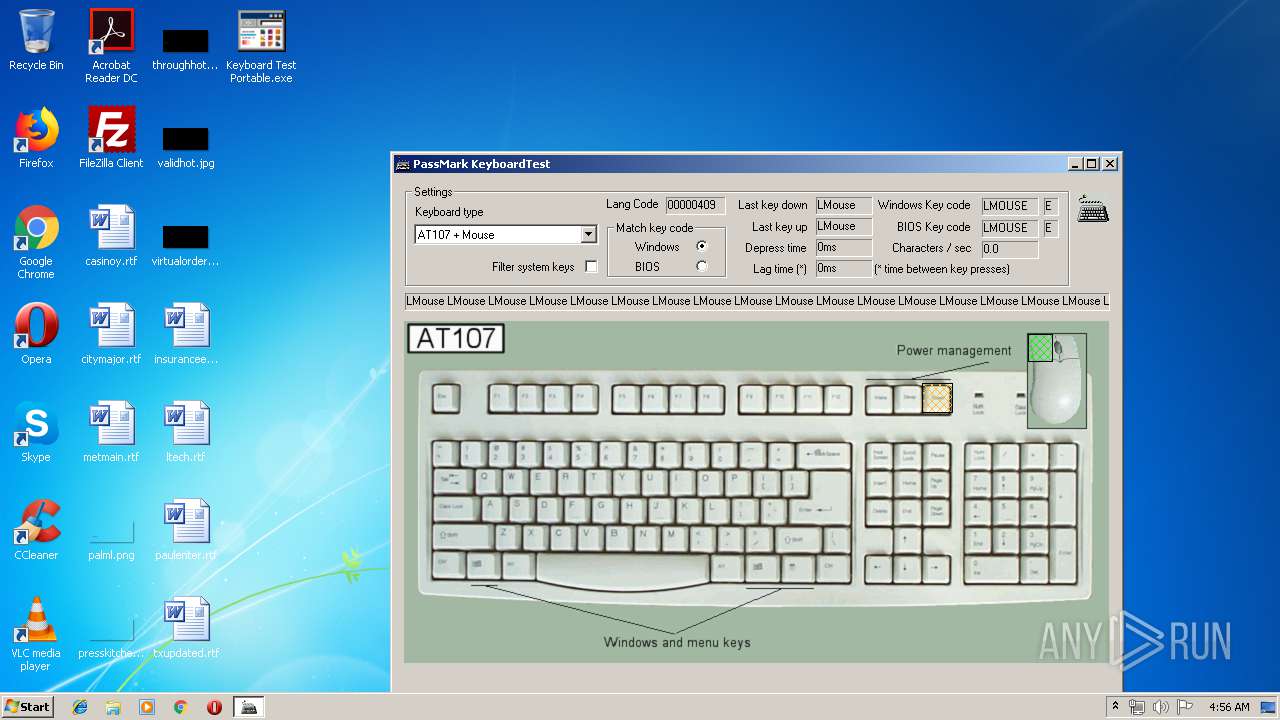The image size is (1280, 720).
Task: Click the Depress time field
Action: (x=843, y=248)
